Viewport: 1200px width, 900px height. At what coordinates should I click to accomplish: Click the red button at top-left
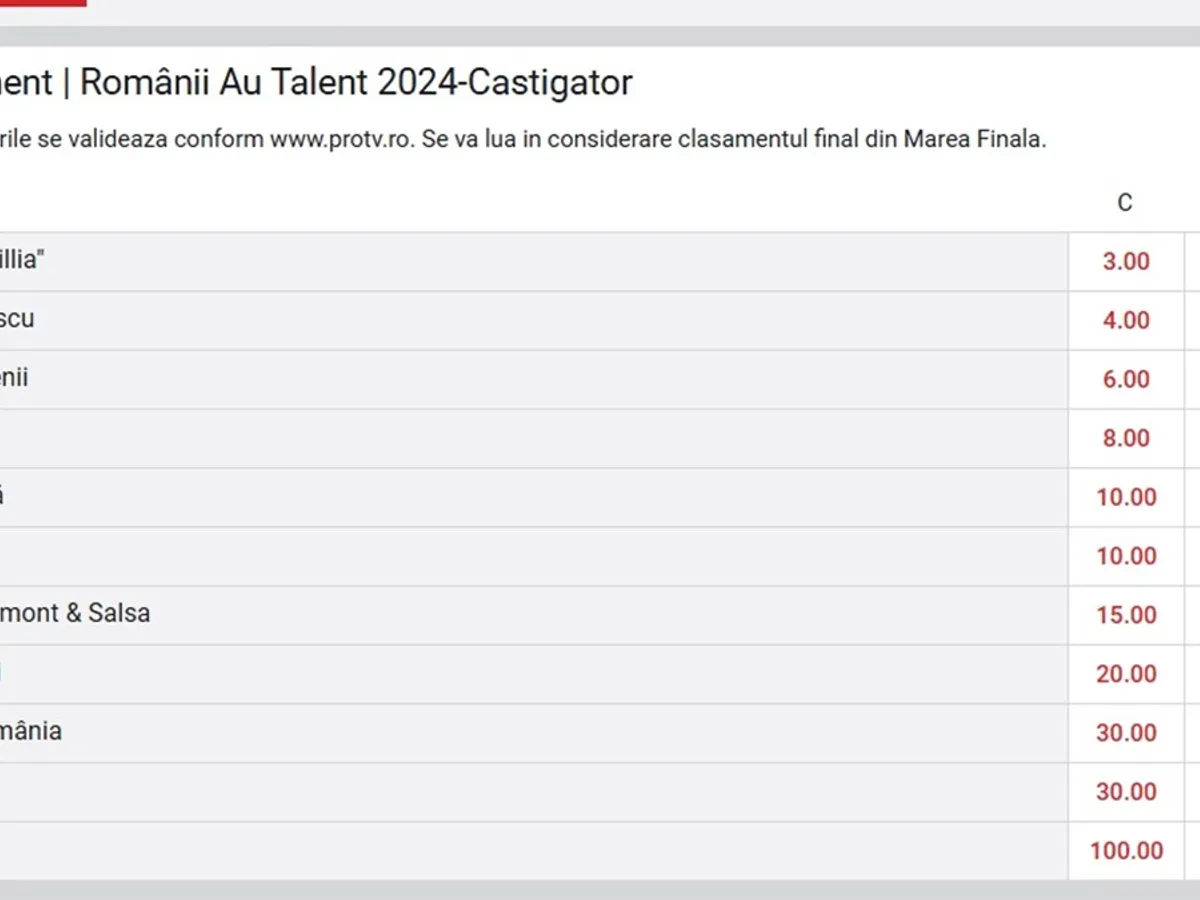[x=42, y=3]
